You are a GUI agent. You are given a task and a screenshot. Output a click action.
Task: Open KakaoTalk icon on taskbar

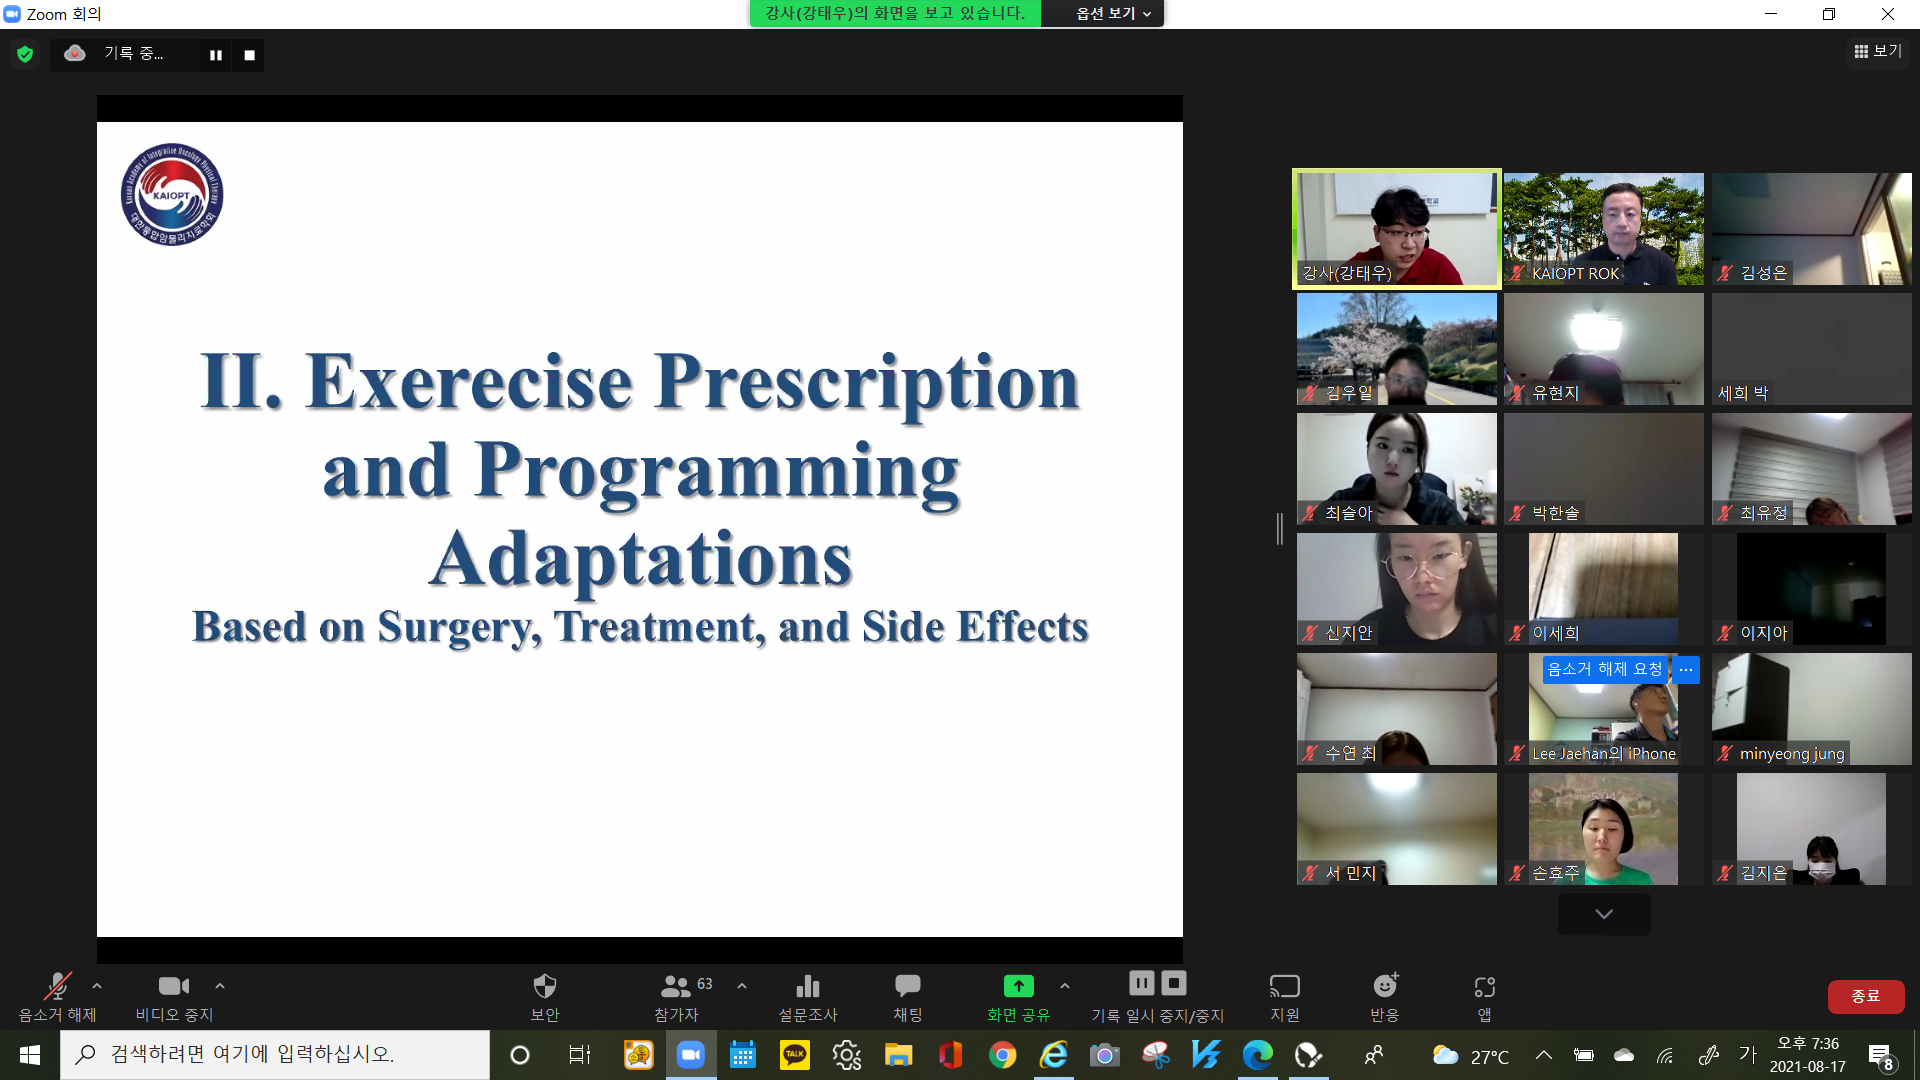click(795, 1055)
